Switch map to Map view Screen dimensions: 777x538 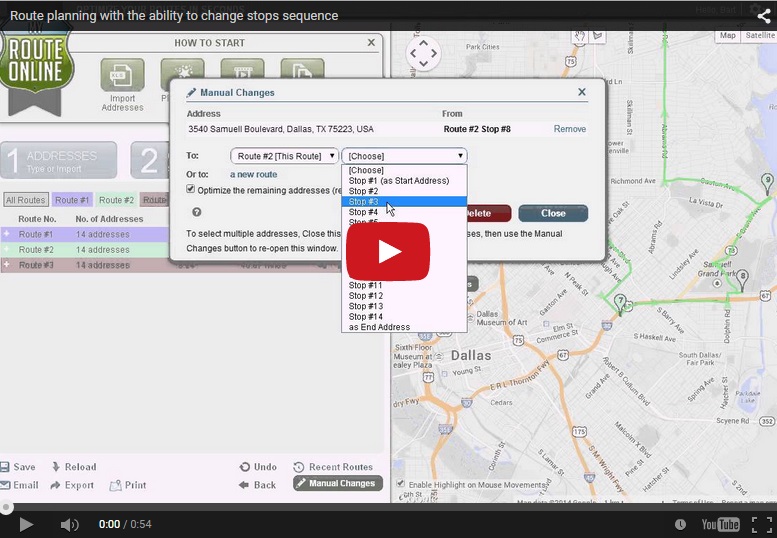(x=727, y=36)
